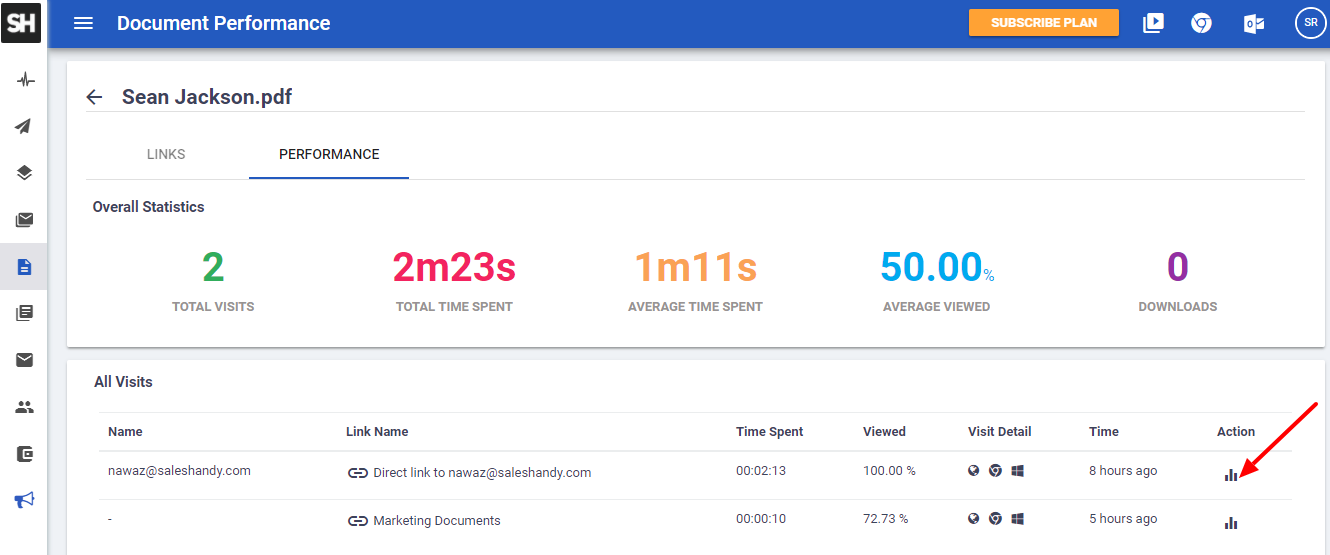
Task: Open the team people sidebar icon
Action: click(24, 407)
